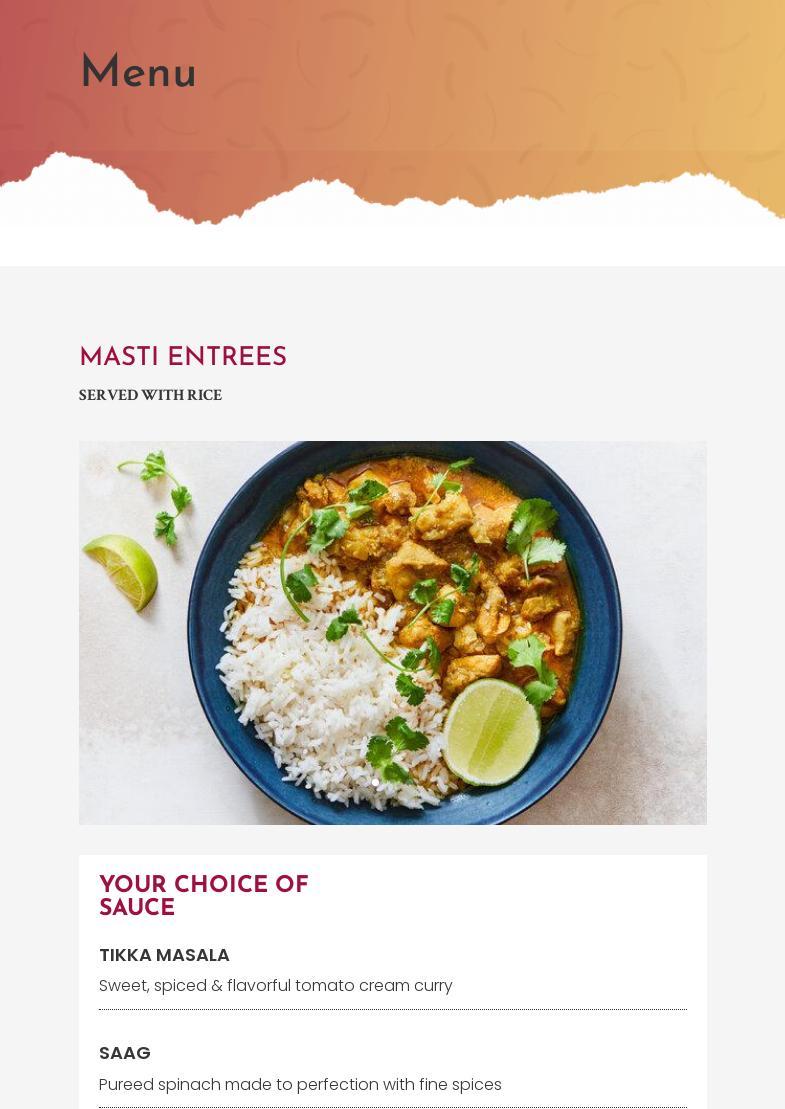Click the halved lime in the bowl
This screenshot has height=1109, width=785.
tap(491, 732)
